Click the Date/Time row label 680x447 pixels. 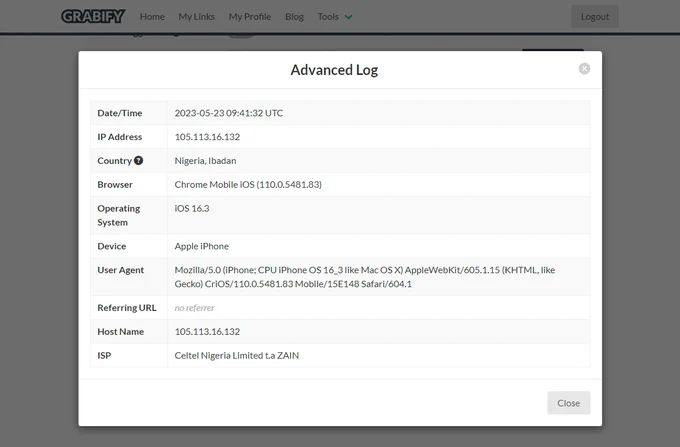click(120, 113)
